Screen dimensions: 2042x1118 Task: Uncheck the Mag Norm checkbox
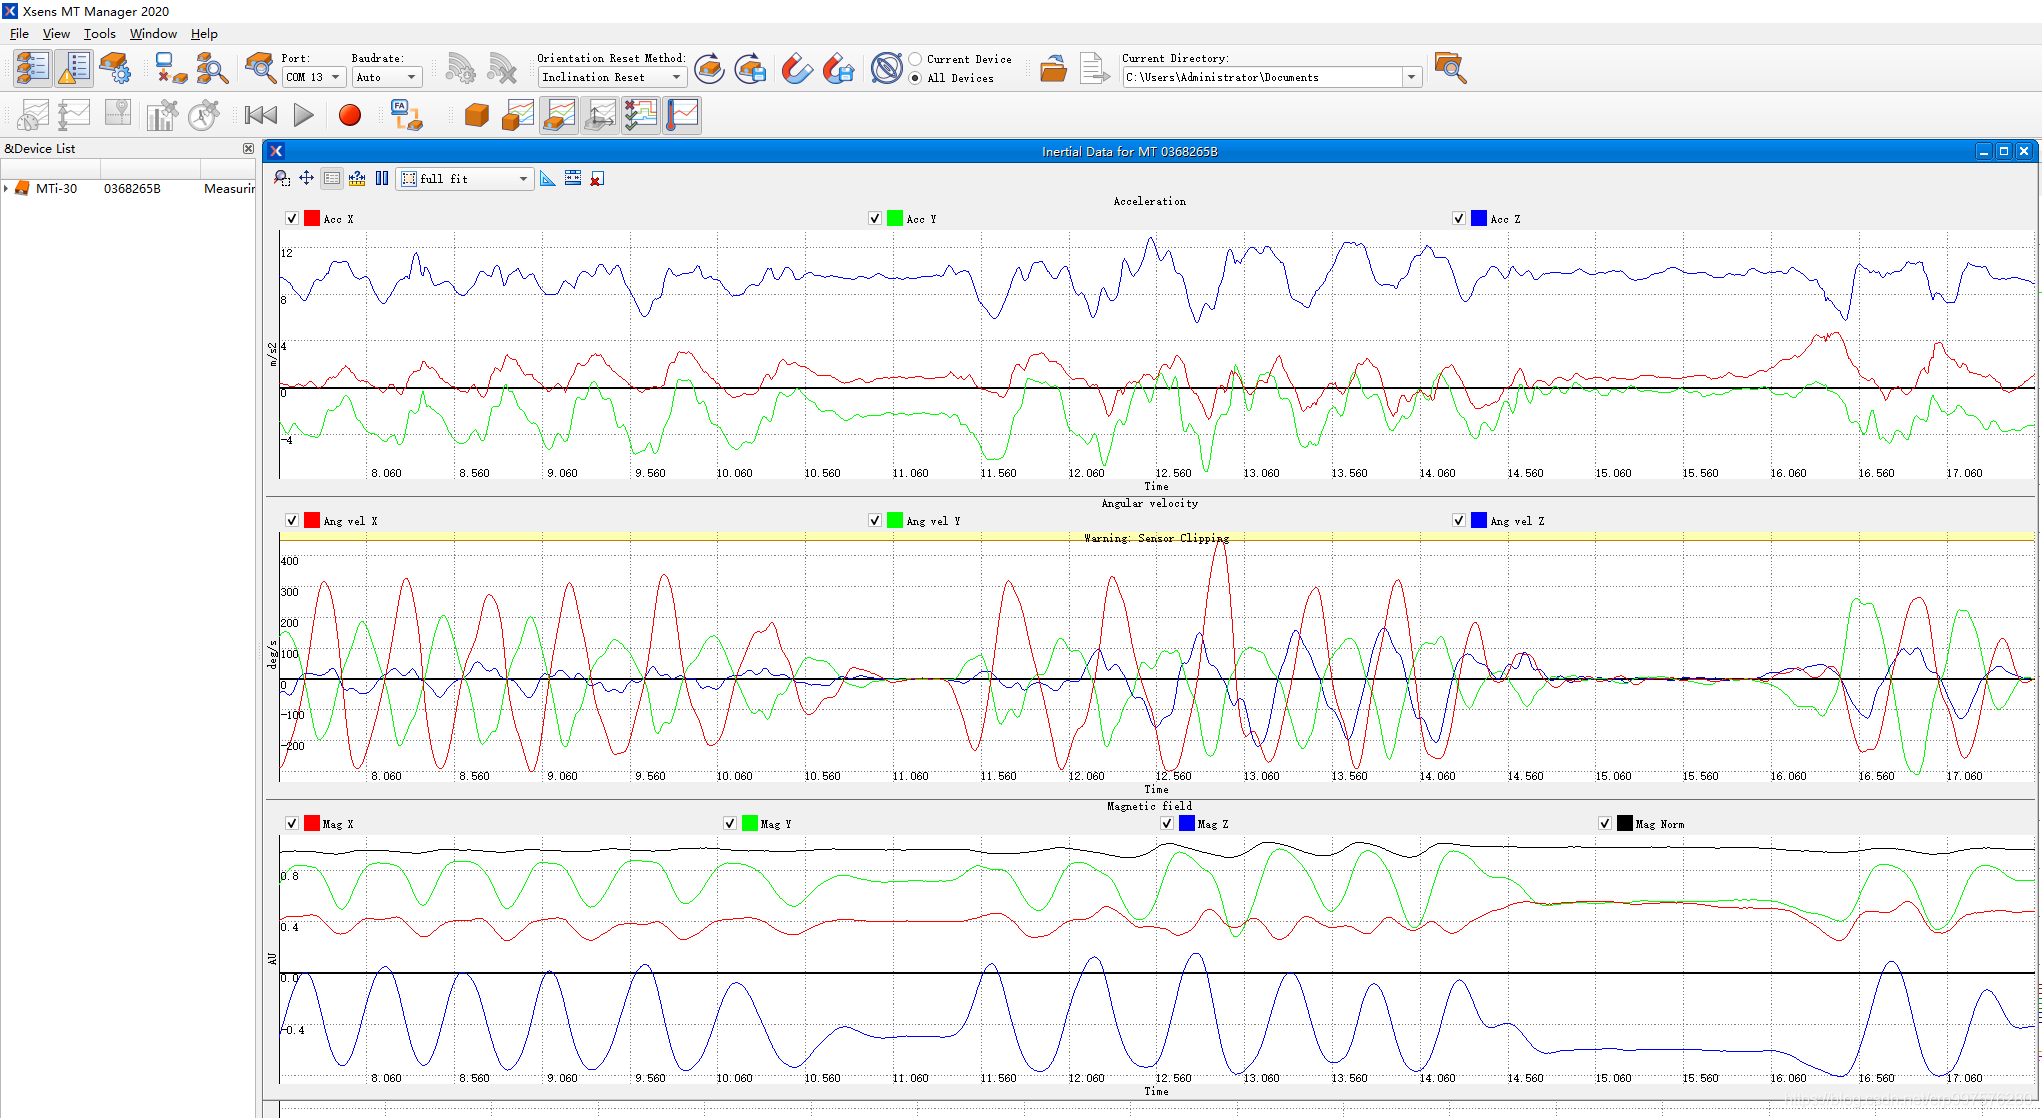[x=1605, y=824]
